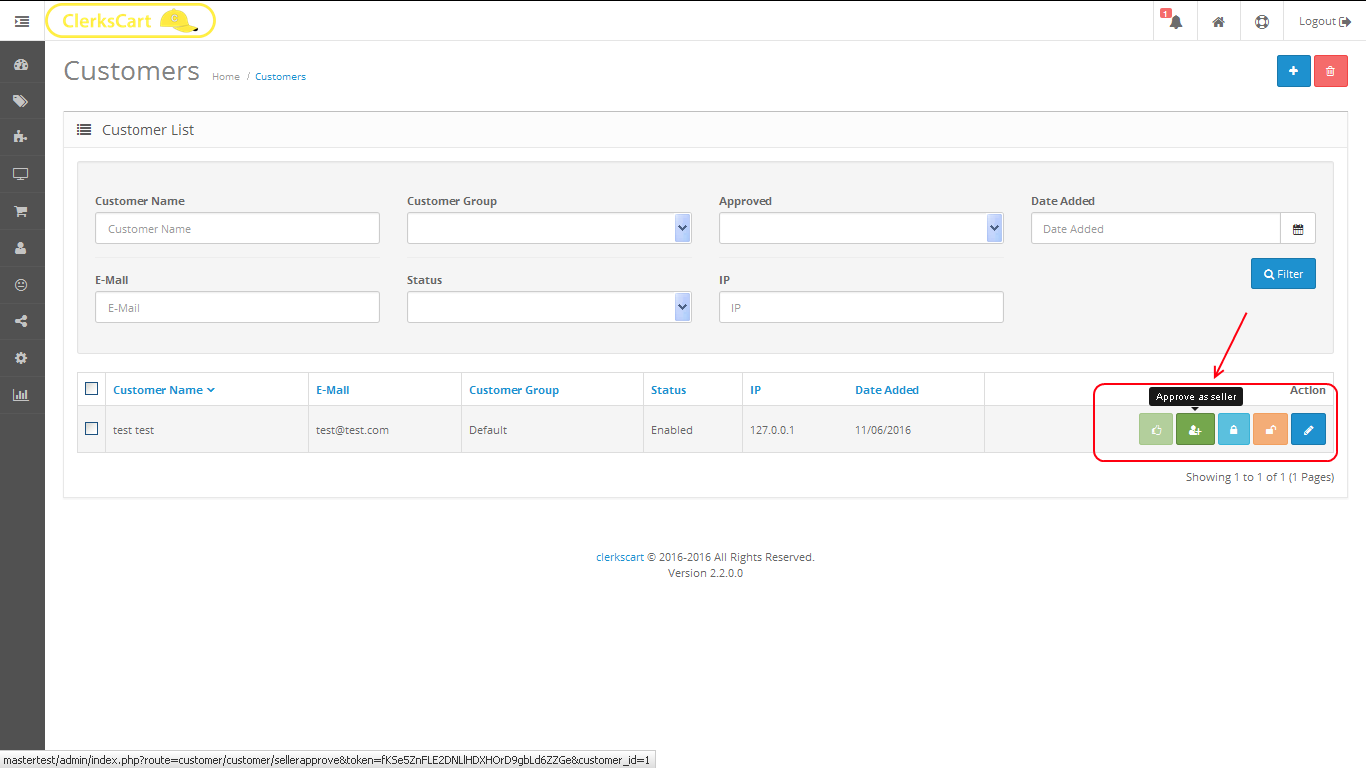
Task: Focus the IP filter field
Action: pyautogui.click(x=861, y=307)
